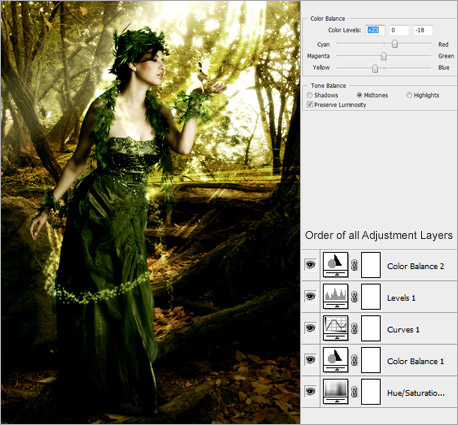Viewport: 458px width, 425px height.
Task: Click the chain link on Curves 1
Action: (x=355, y=328)
